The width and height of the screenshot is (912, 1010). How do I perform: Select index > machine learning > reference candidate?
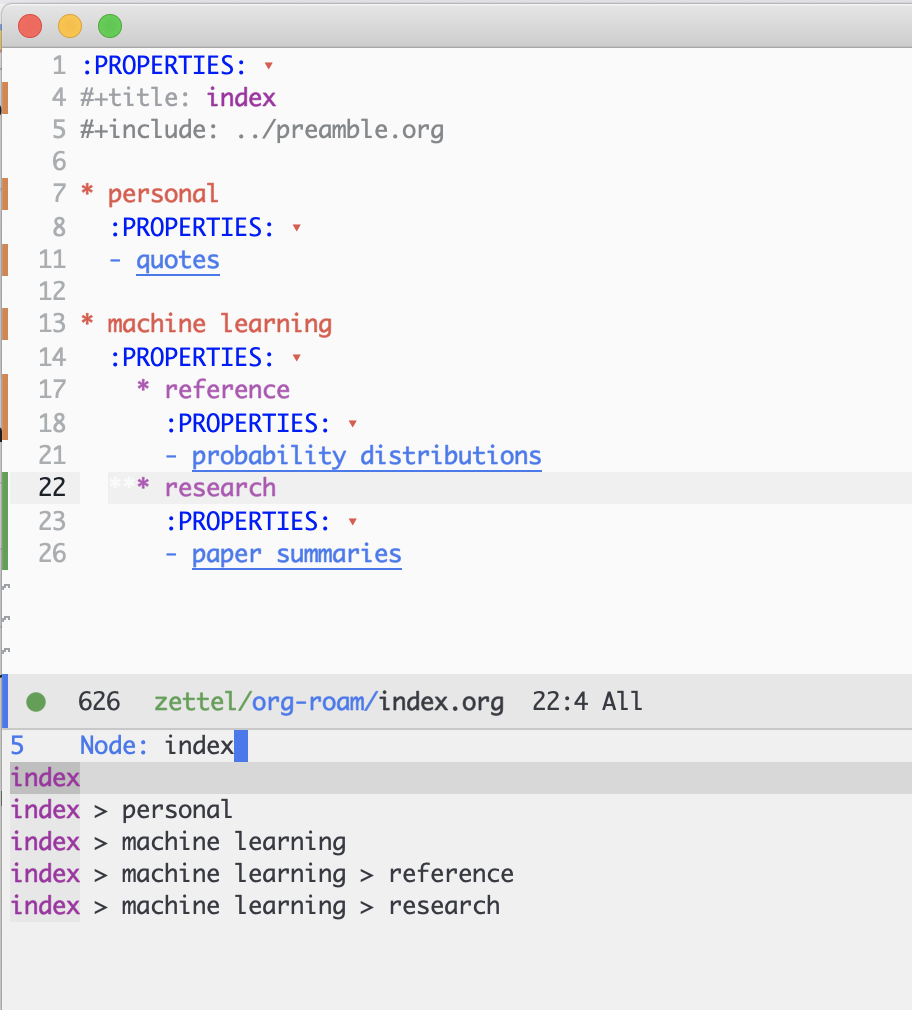click(260, 873)
